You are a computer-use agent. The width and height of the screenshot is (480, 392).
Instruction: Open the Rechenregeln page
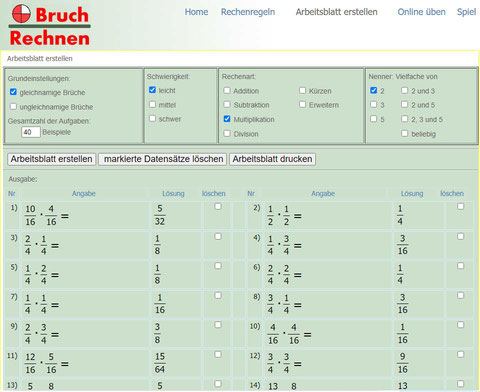[248, 12]
